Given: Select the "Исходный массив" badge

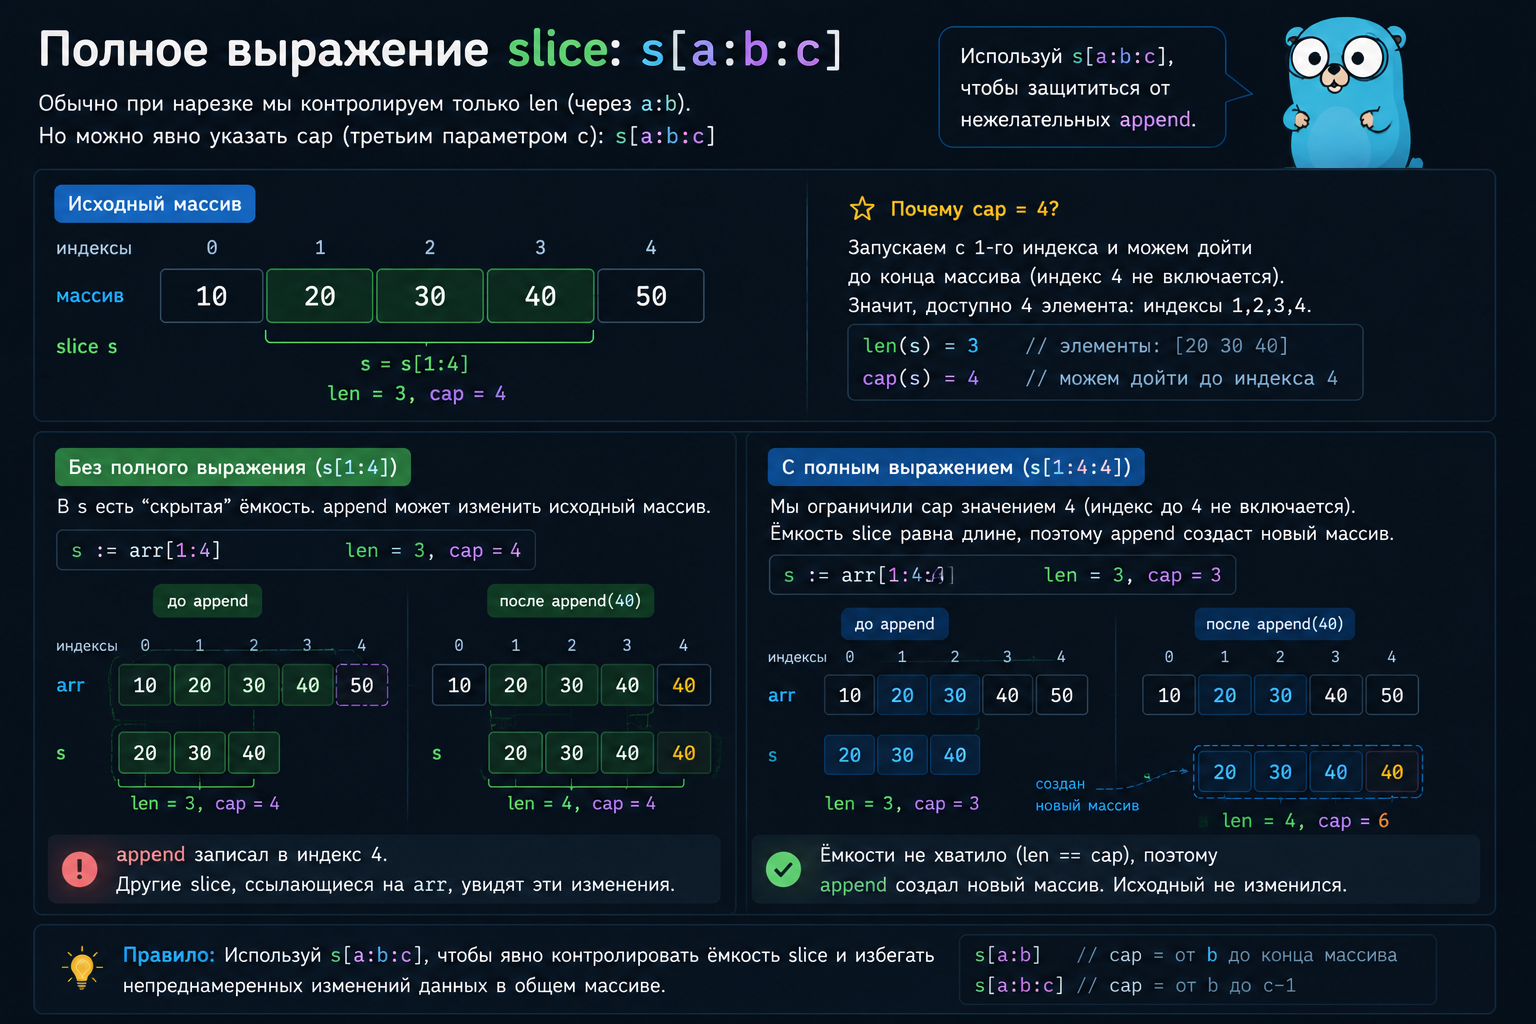Looking at the screenshot, I should click(x=155, y=204).
